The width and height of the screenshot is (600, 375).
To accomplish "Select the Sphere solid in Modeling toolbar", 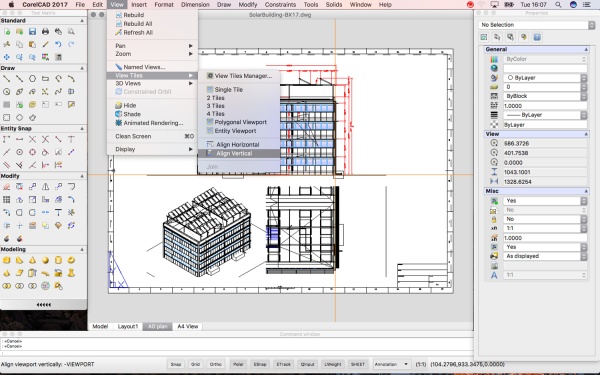I will pos(45,260).
